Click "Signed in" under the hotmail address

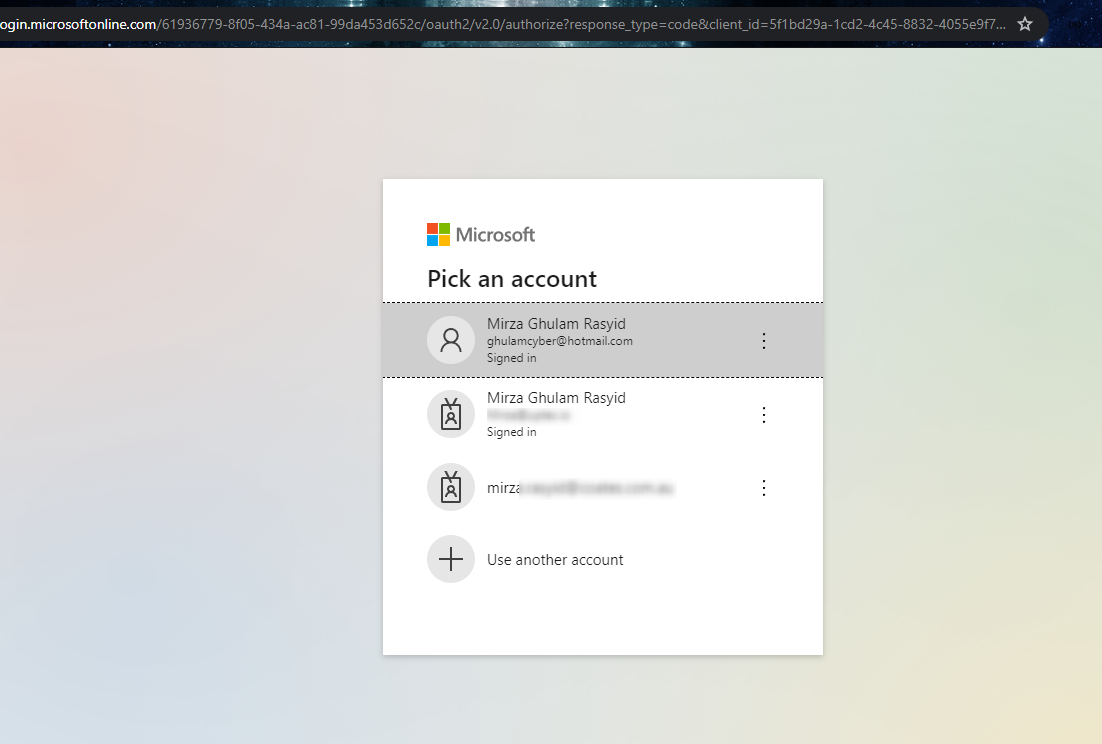pos(511,358)
